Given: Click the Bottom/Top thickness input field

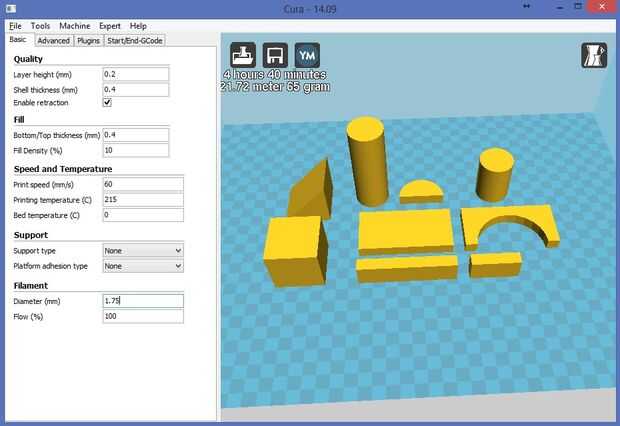Looking at the screenshot, I should click(x=136, y=135).
